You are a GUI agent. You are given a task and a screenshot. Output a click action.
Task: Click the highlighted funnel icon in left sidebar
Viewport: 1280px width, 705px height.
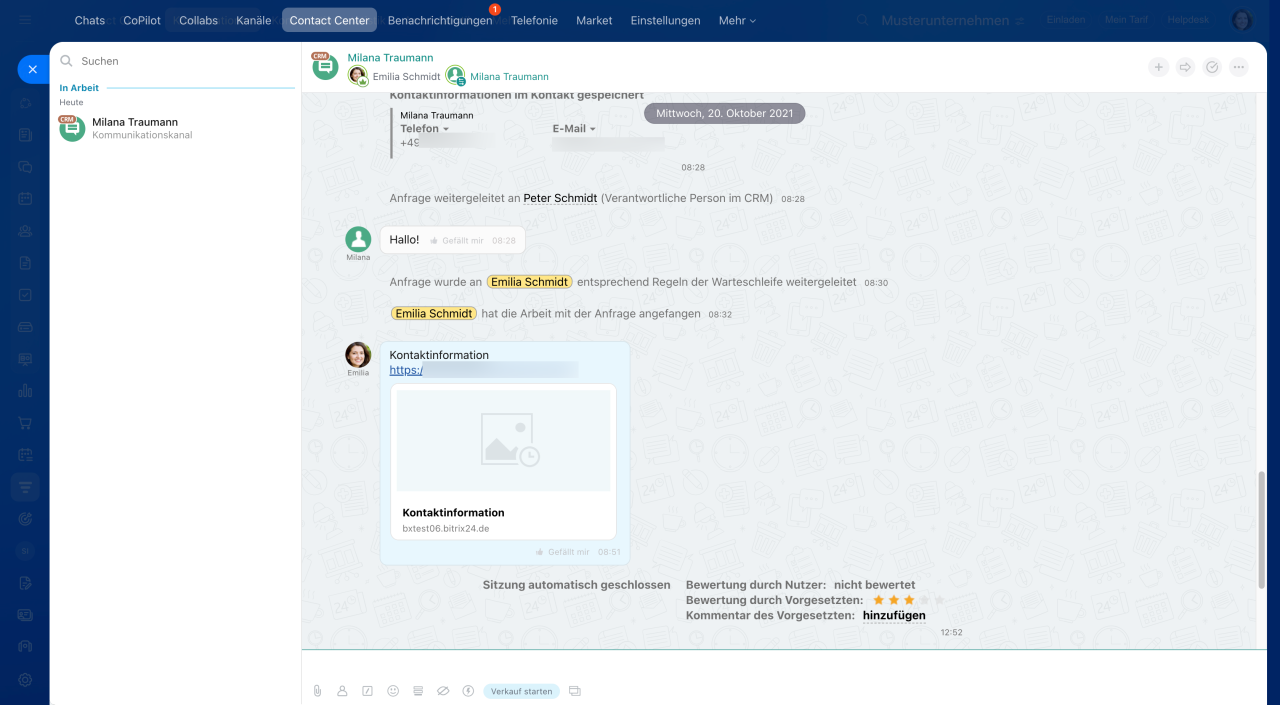[x=25, y=487]
